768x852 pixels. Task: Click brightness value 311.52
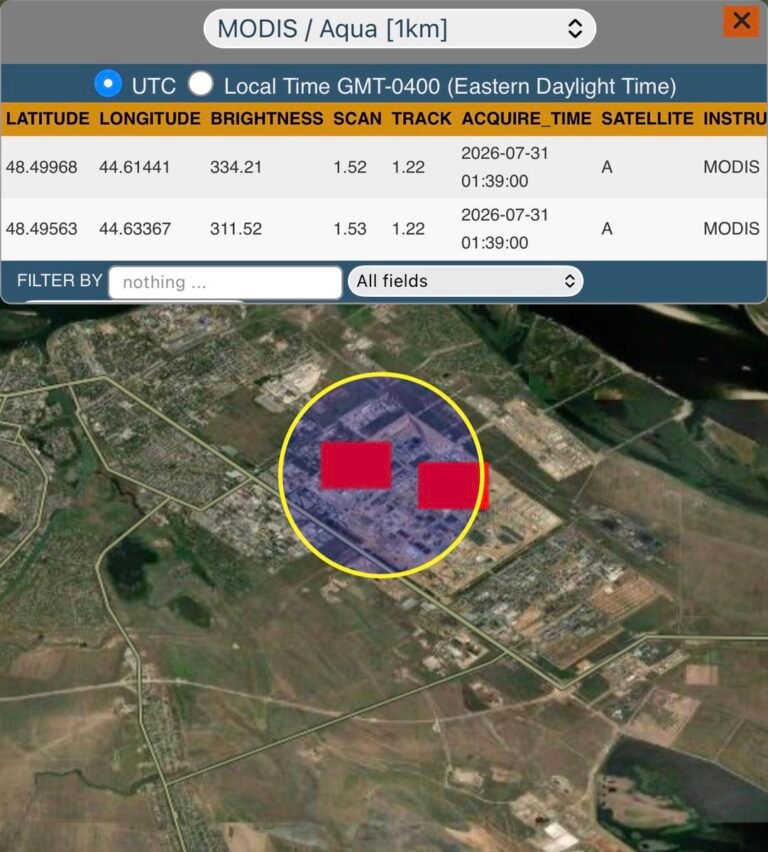tap(236, 229)
